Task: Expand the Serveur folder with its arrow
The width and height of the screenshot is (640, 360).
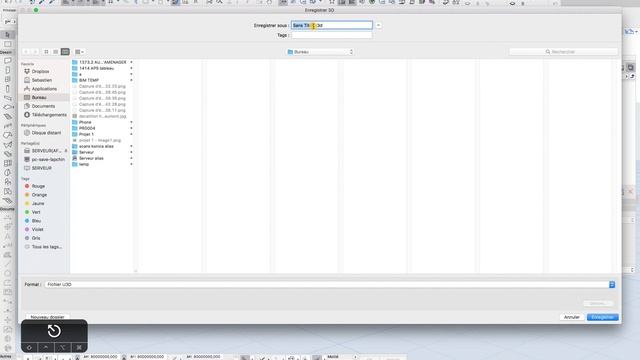Action: coord(131,152)
